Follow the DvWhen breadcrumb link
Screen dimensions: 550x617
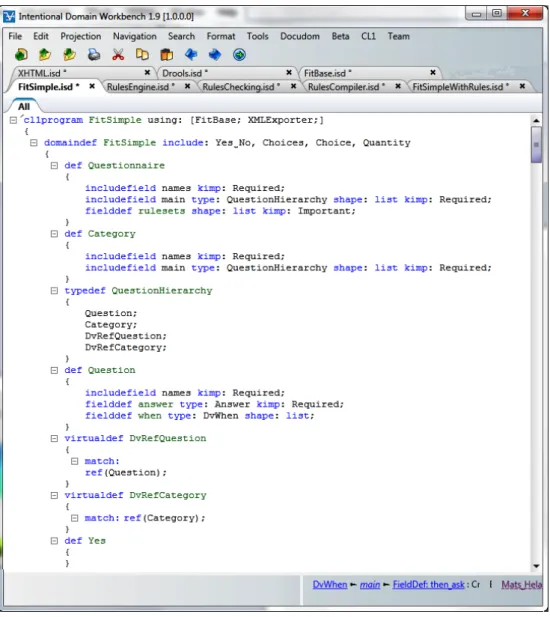click(330, 585)
